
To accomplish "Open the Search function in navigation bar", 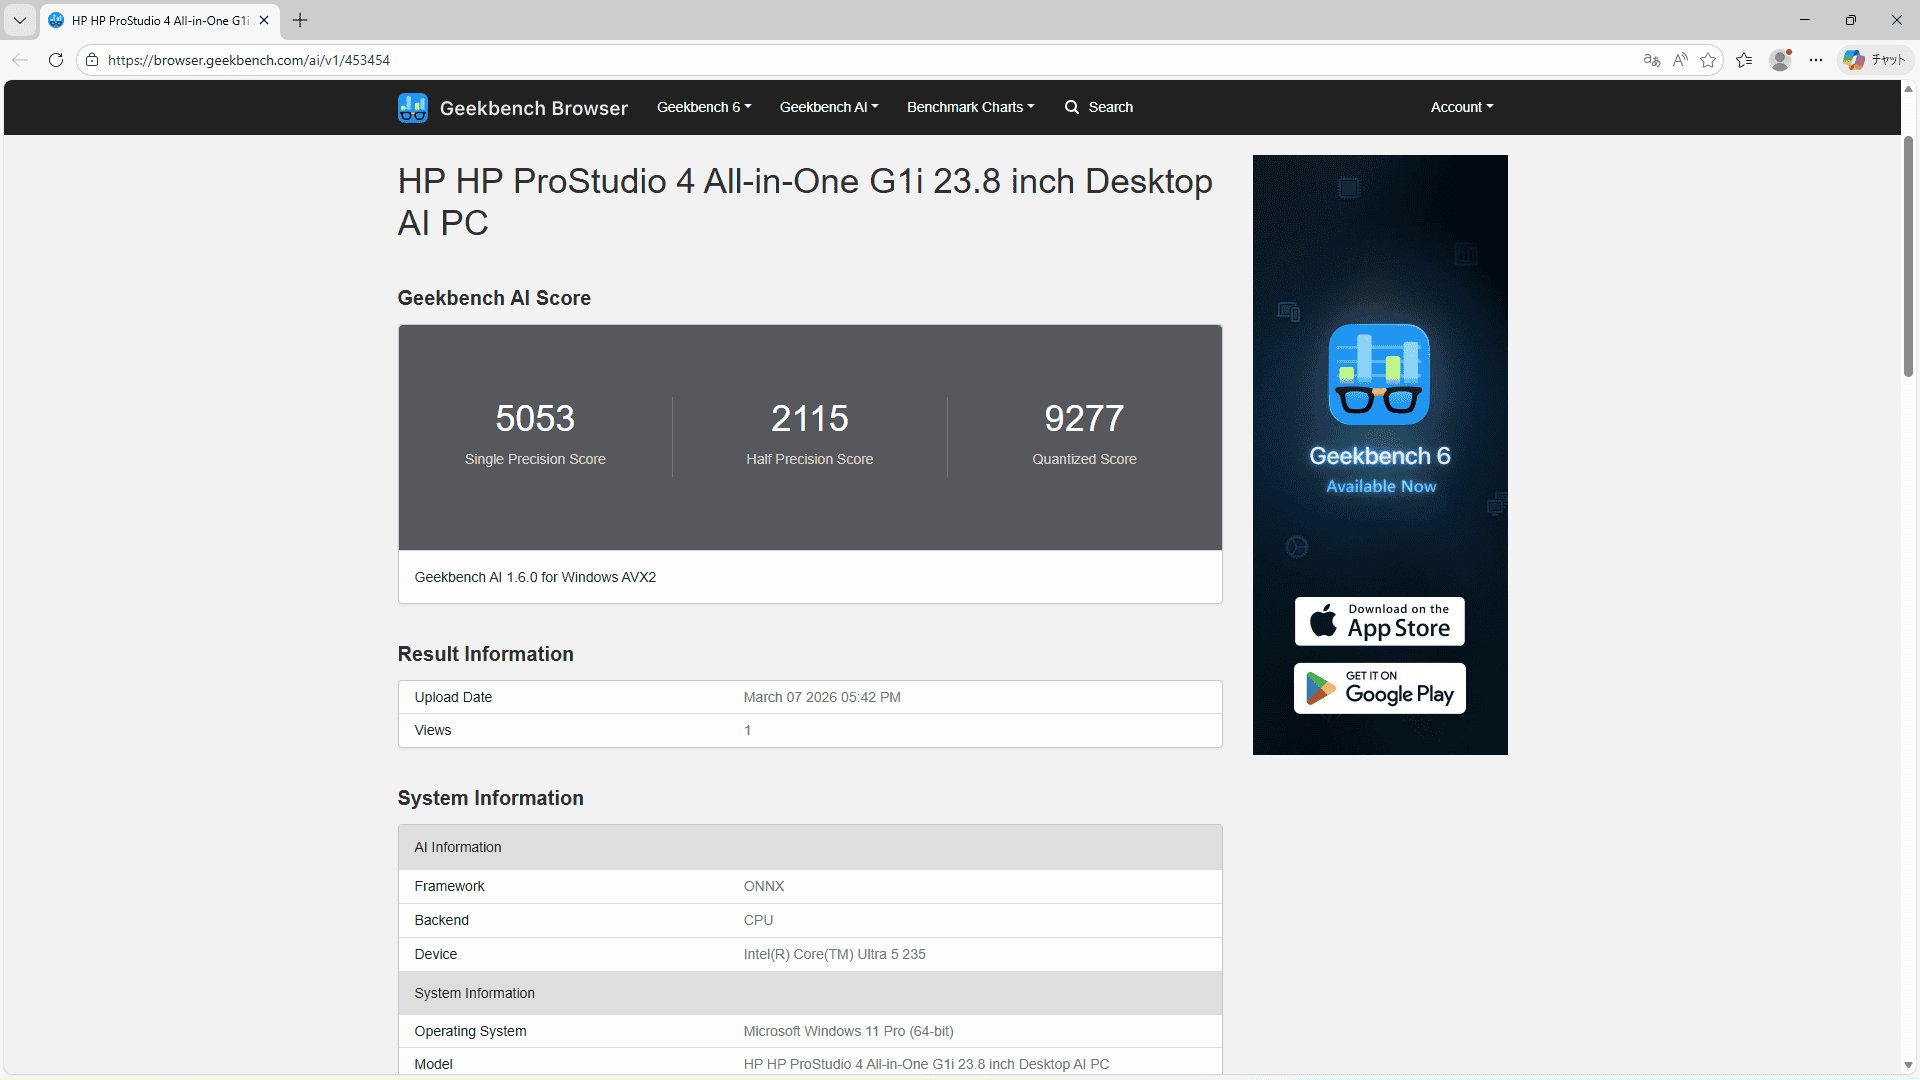I will (x=1099, y=107).
